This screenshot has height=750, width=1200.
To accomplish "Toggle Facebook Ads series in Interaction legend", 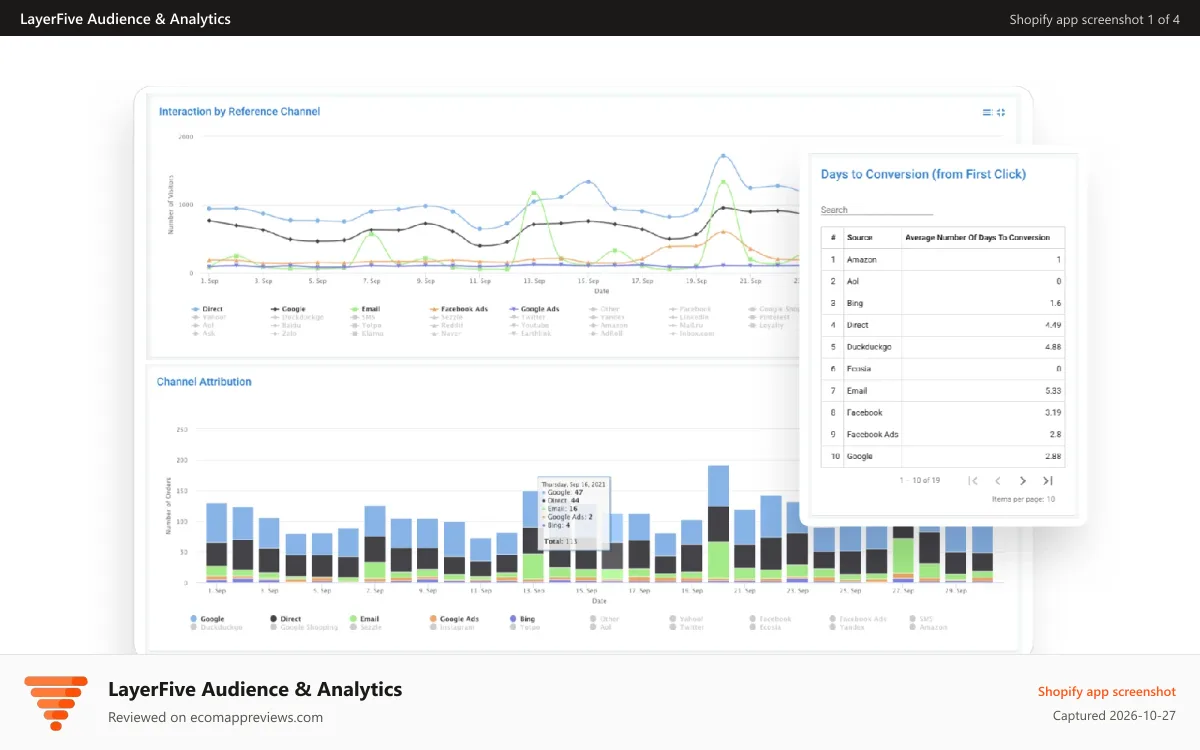I will coord(458,309).
